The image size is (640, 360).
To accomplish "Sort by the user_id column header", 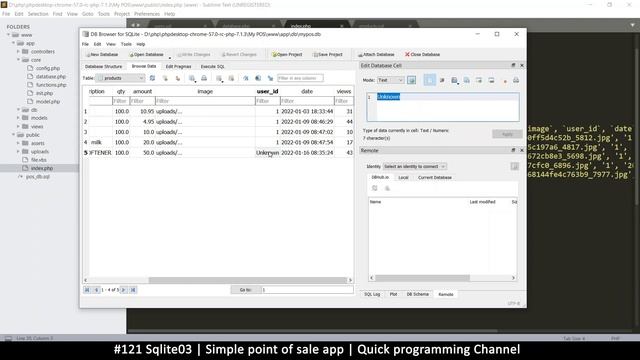I will [267, 91].
